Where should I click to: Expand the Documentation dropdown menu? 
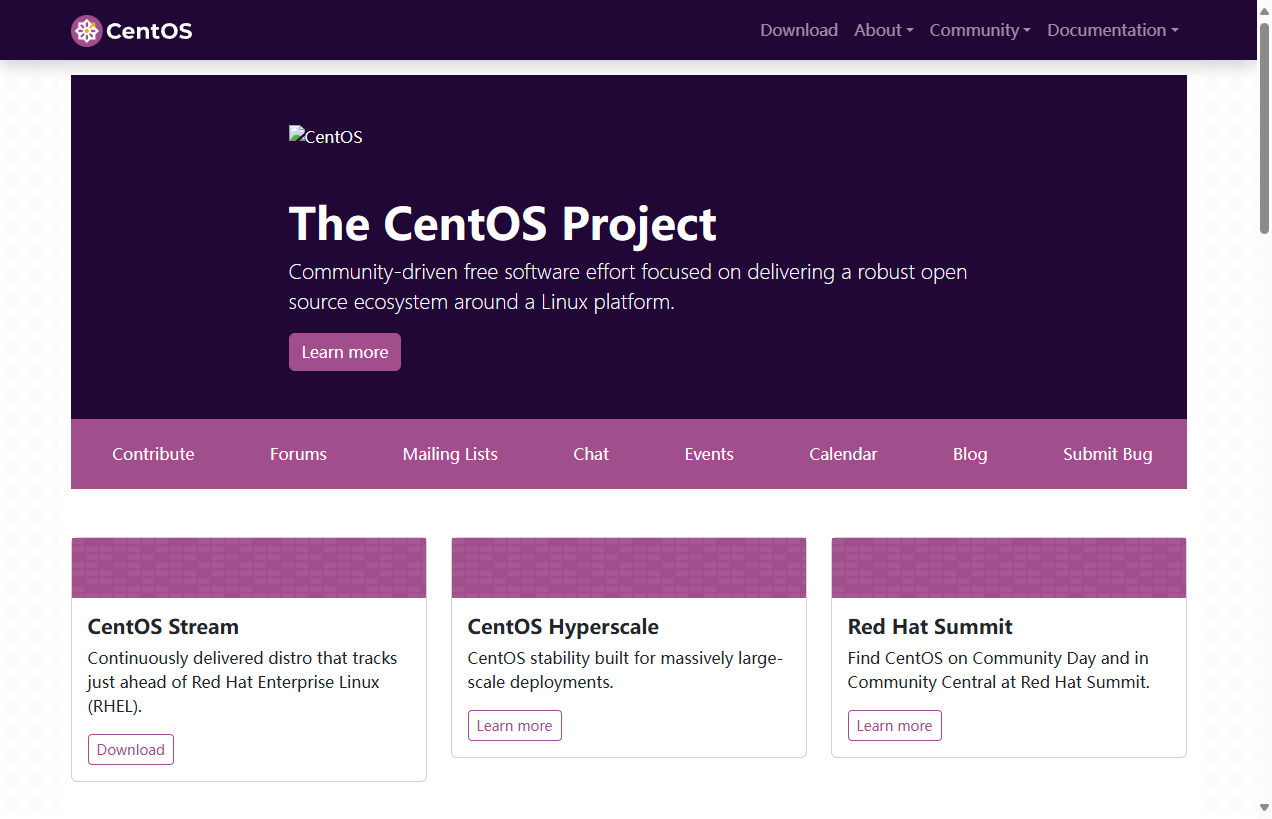coord(1112,30)
